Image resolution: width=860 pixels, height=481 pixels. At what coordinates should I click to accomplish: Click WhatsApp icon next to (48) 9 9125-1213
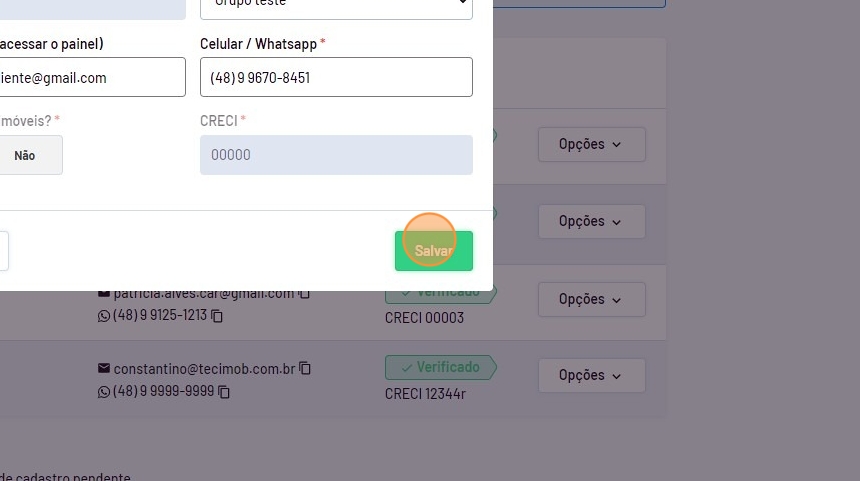coord(104,316)
